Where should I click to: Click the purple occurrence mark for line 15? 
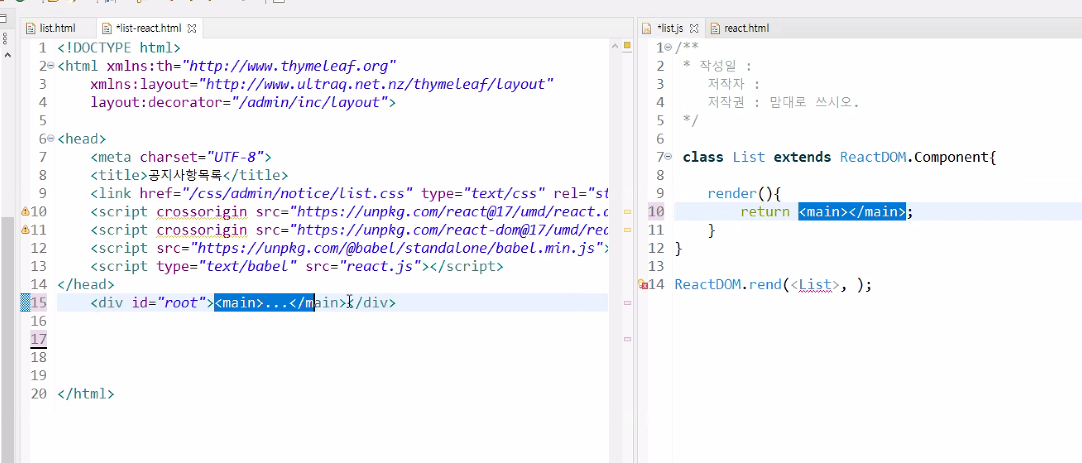tap(627, 302)
